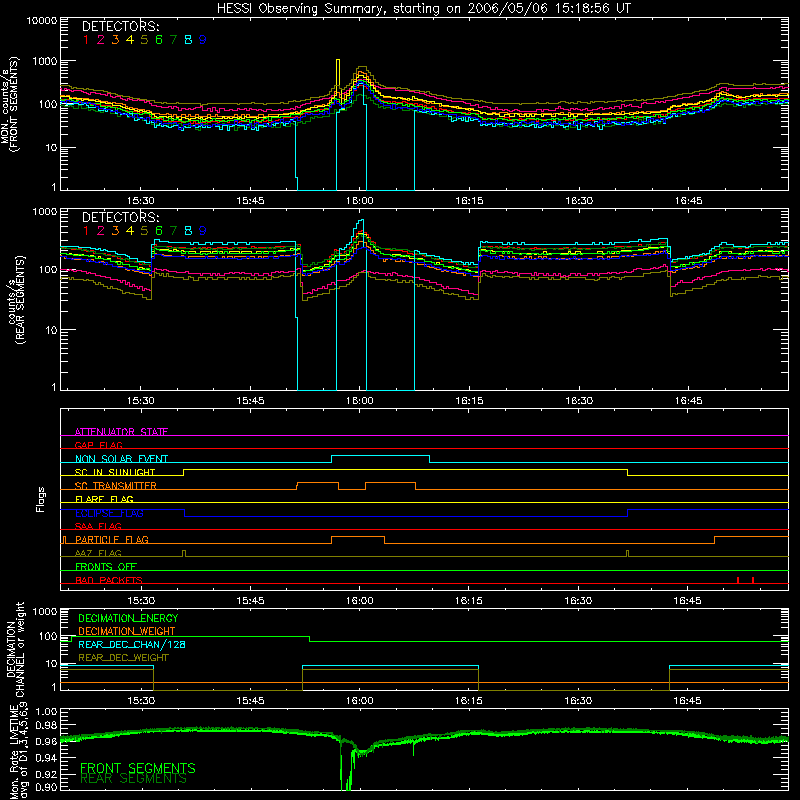Viewport: 800px width, 800px height.
Task: Click the DECIMATION_ENERGY legend label
Action: tap(128, 618)
